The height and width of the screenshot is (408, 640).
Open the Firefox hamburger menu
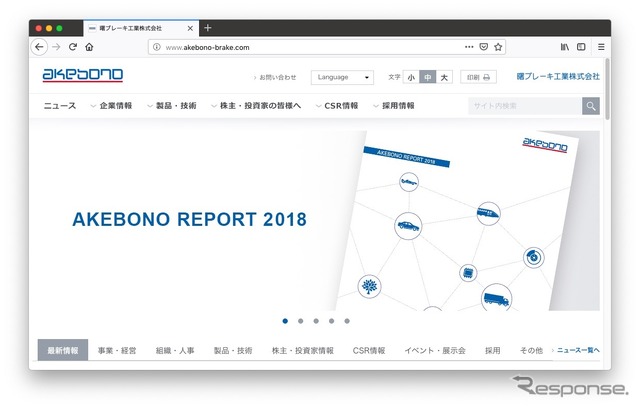601,47
